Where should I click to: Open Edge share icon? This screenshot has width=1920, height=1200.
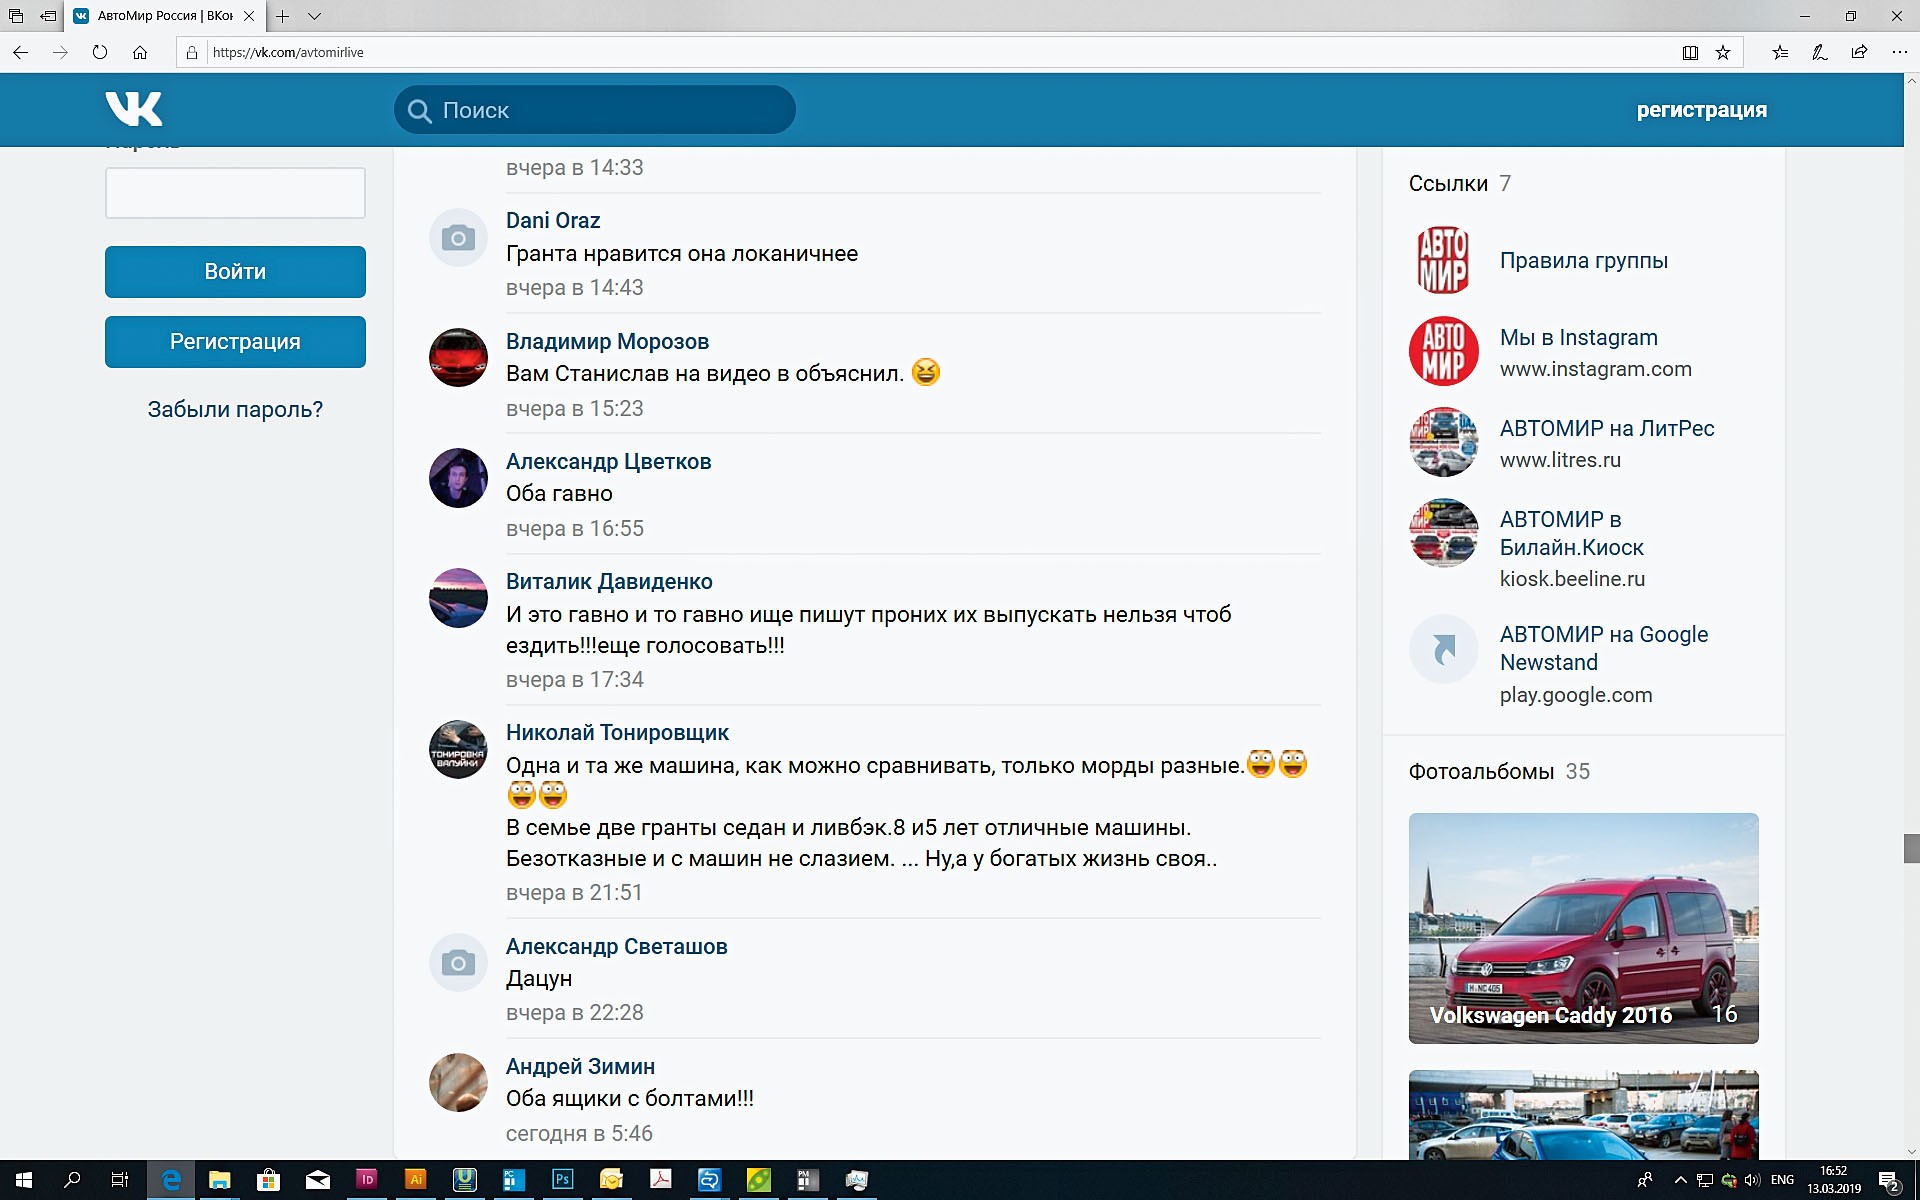pos(1859,52)
